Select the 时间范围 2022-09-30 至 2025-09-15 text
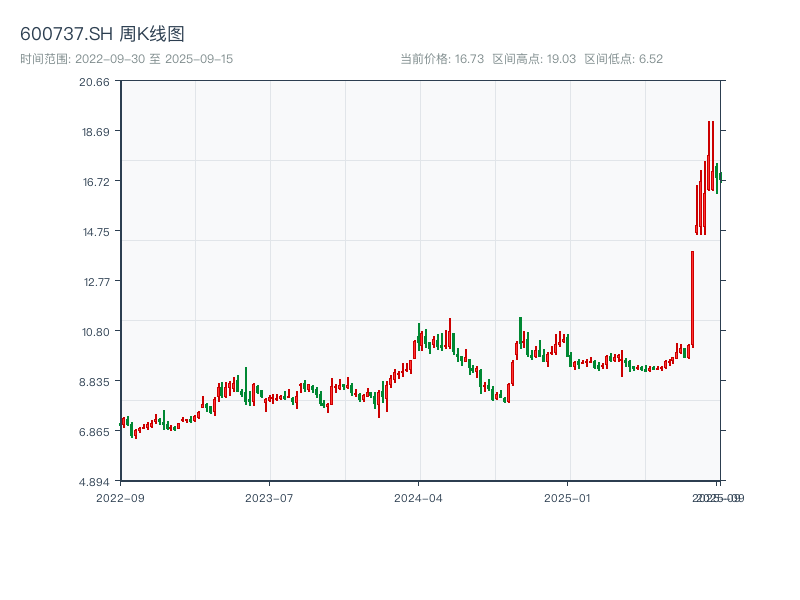 pos(127,59)
